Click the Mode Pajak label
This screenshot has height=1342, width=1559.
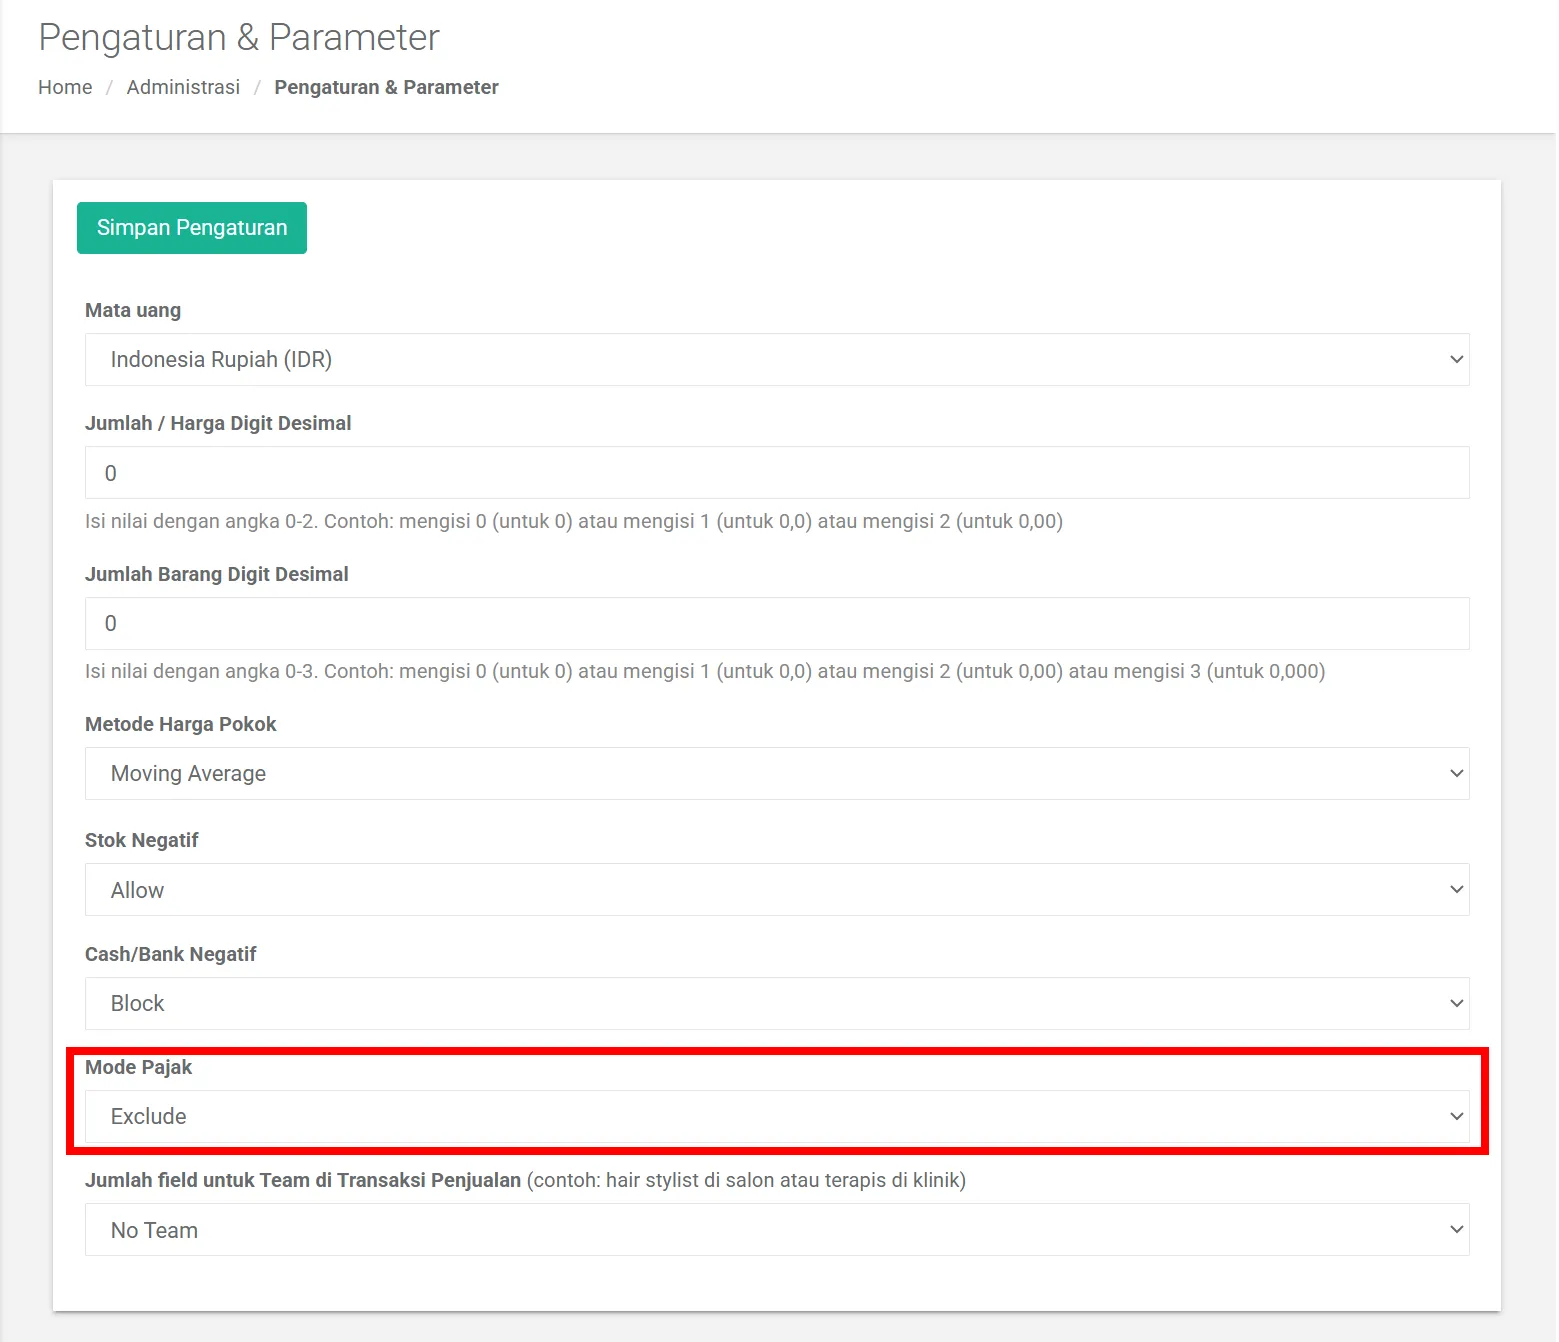click(x=138, y=1067)
